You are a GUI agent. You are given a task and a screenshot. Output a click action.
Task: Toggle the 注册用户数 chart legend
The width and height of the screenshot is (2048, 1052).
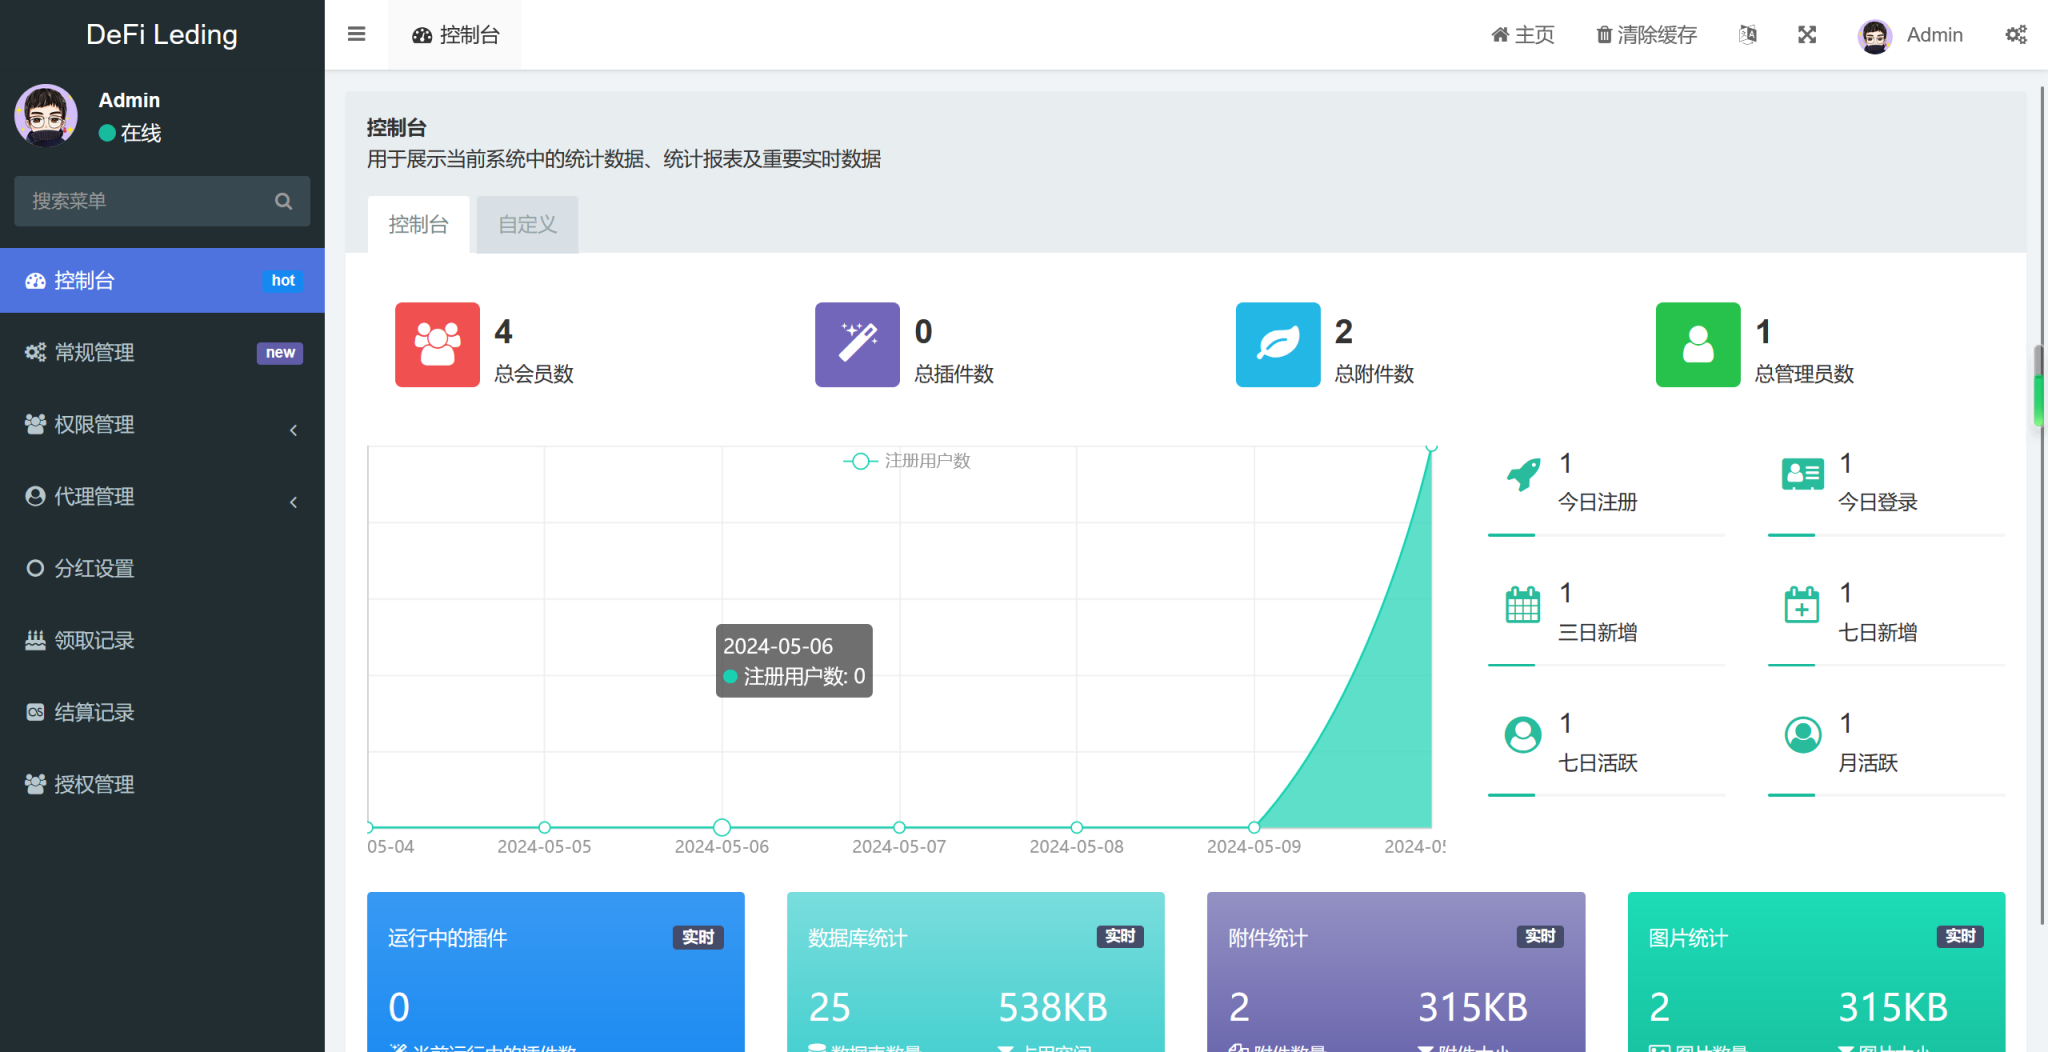click(x=907, y=461)
